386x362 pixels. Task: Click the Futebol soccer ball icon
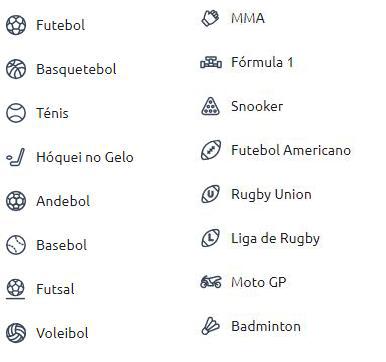16,25
